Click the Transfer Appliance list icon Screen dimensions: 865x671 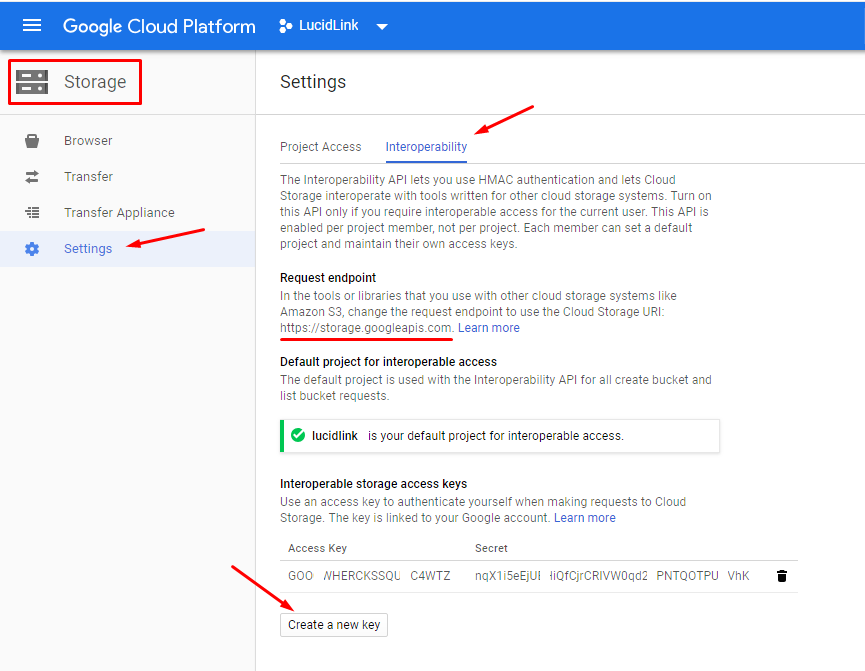tap(32, 212)
